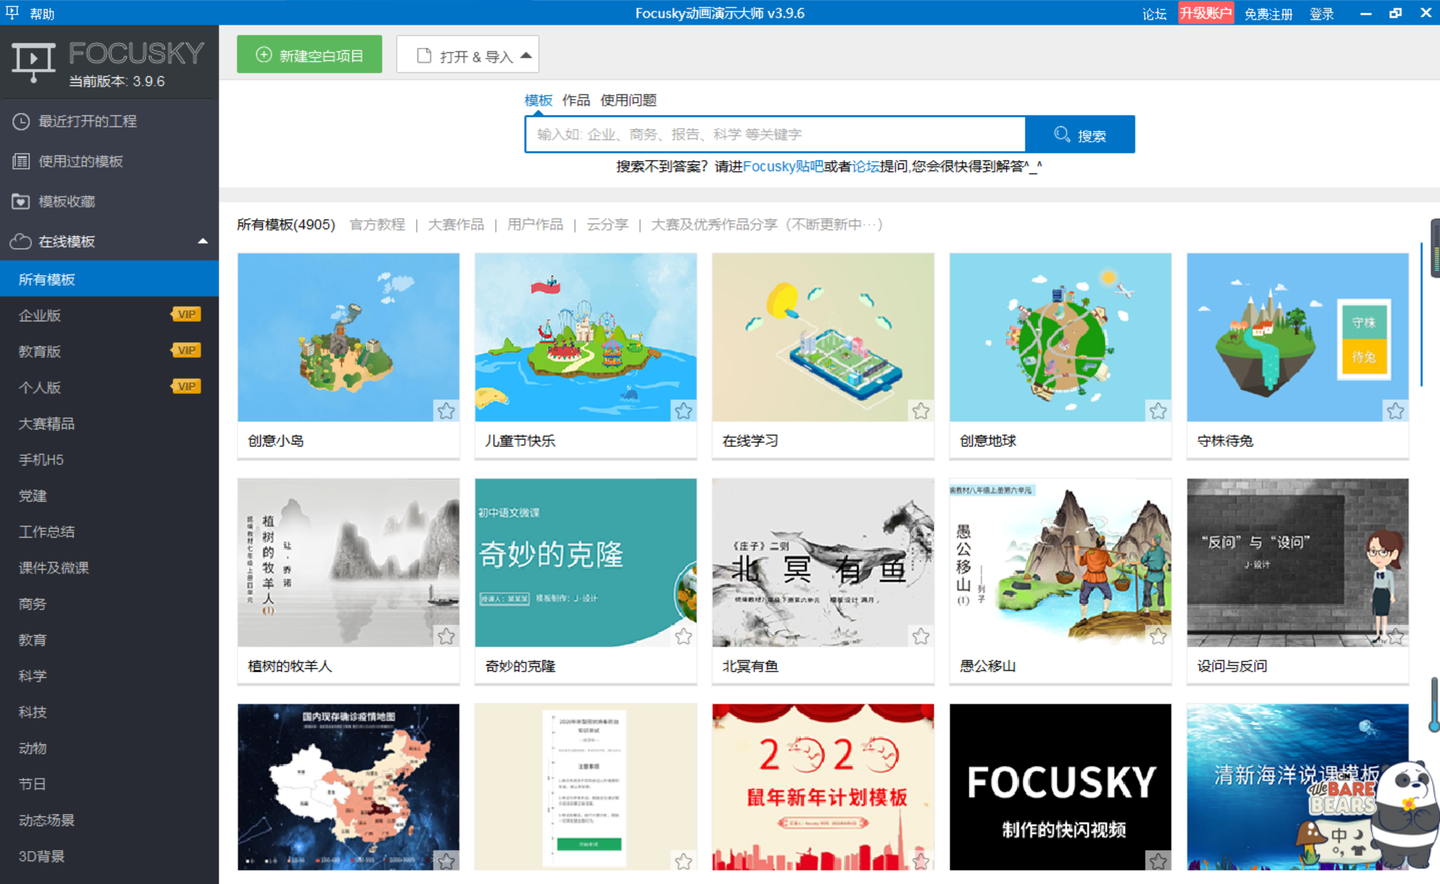Click the document icon on 打开 & 导入

click(424, 55)
